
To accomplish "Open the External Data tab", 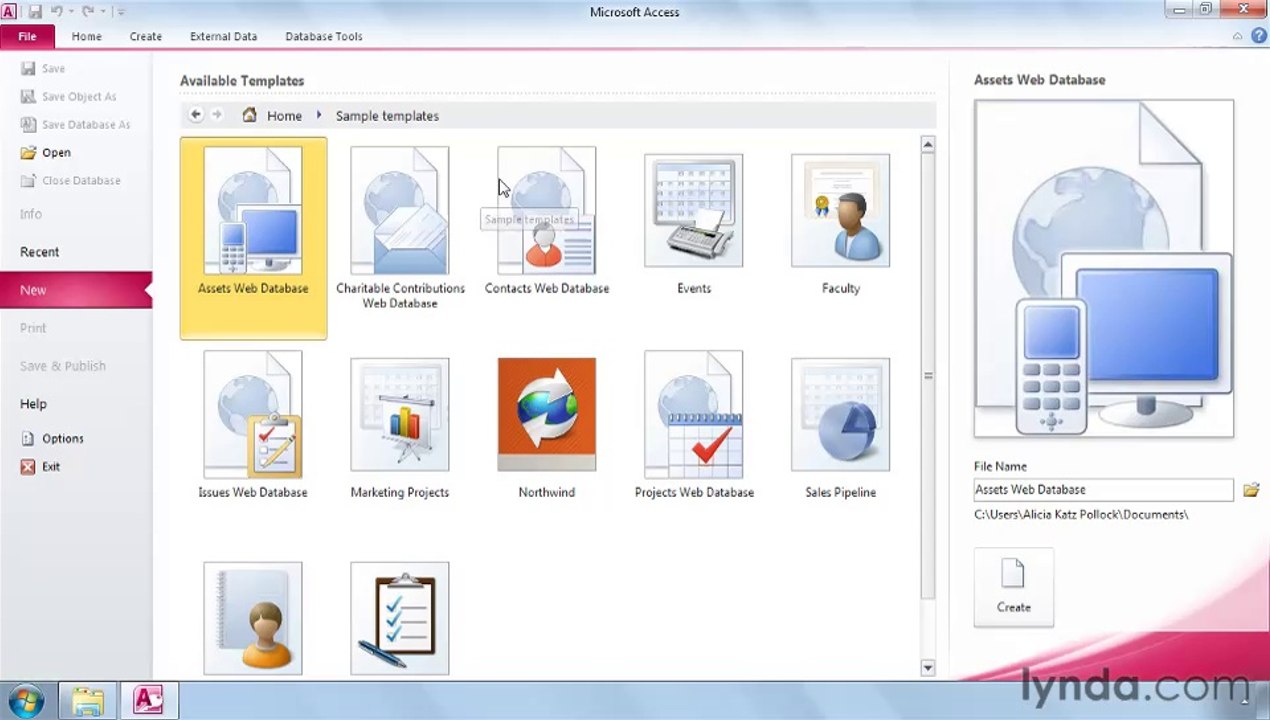I will (x=223, y=36).
